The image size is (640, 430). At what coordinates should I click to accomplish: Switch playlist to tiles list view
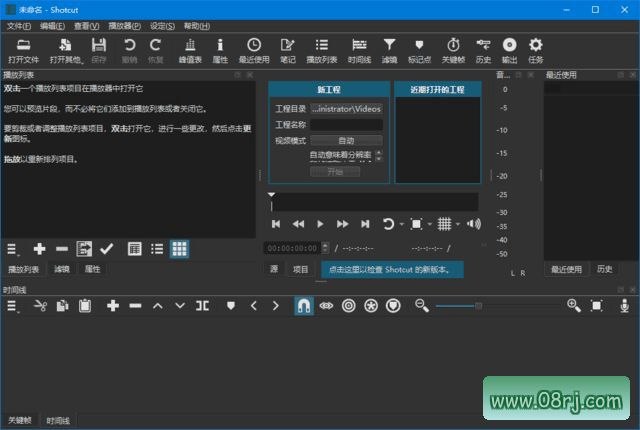pos(157,248)
